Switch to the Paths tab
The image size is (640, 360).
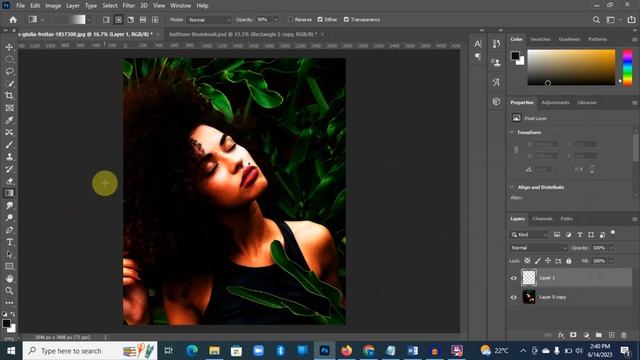click(x=567, y=219)
